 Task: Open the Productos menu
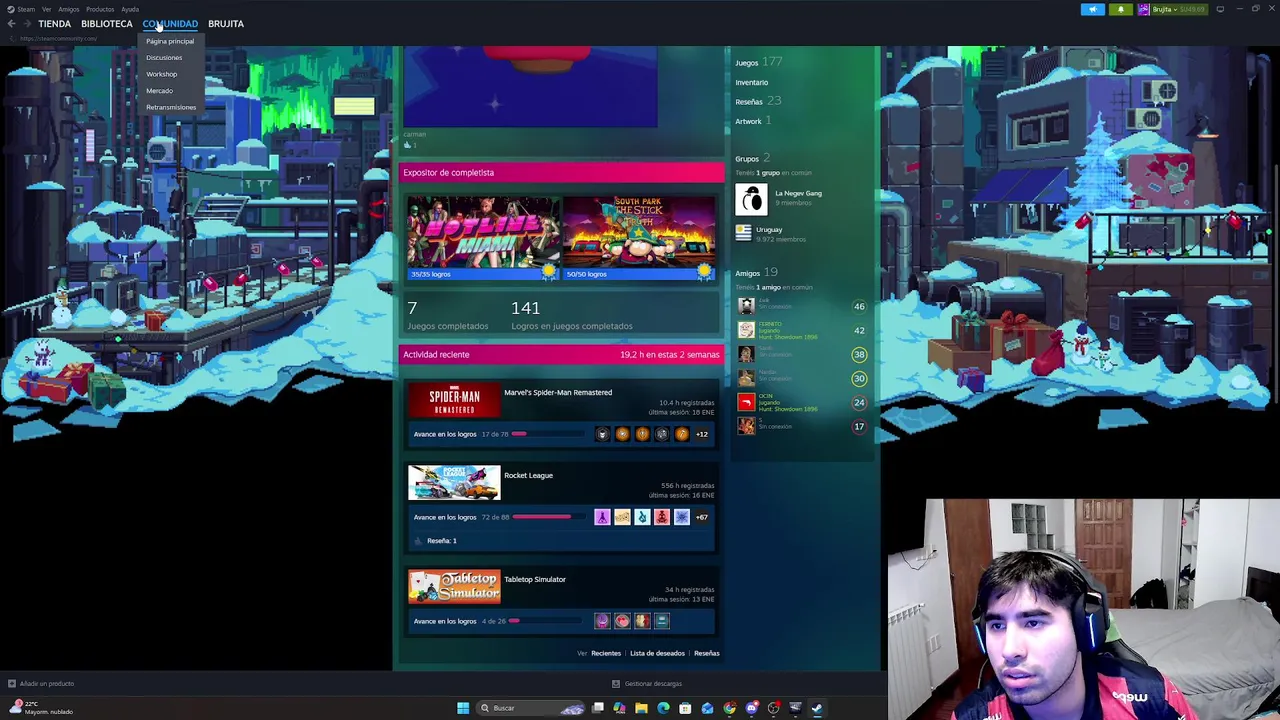(100, 9)
